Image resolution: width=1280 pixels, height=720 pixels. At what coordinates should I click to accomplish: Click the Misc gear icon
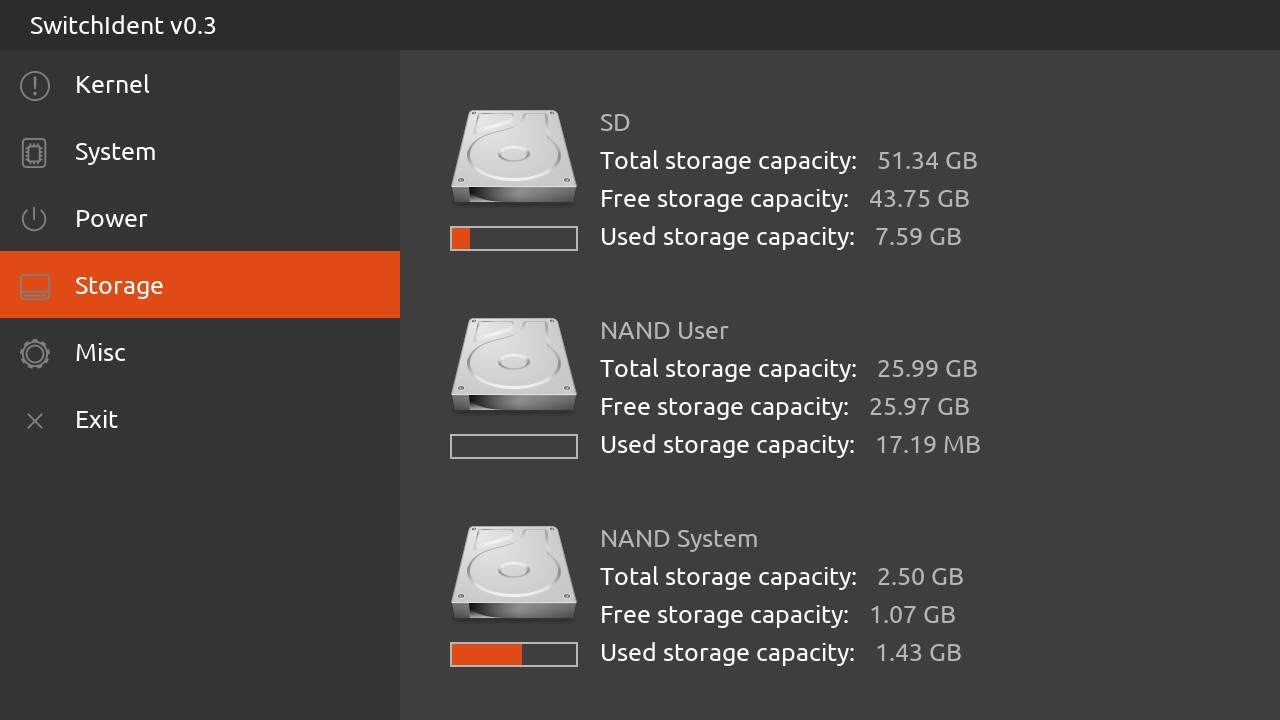[35, 353]
